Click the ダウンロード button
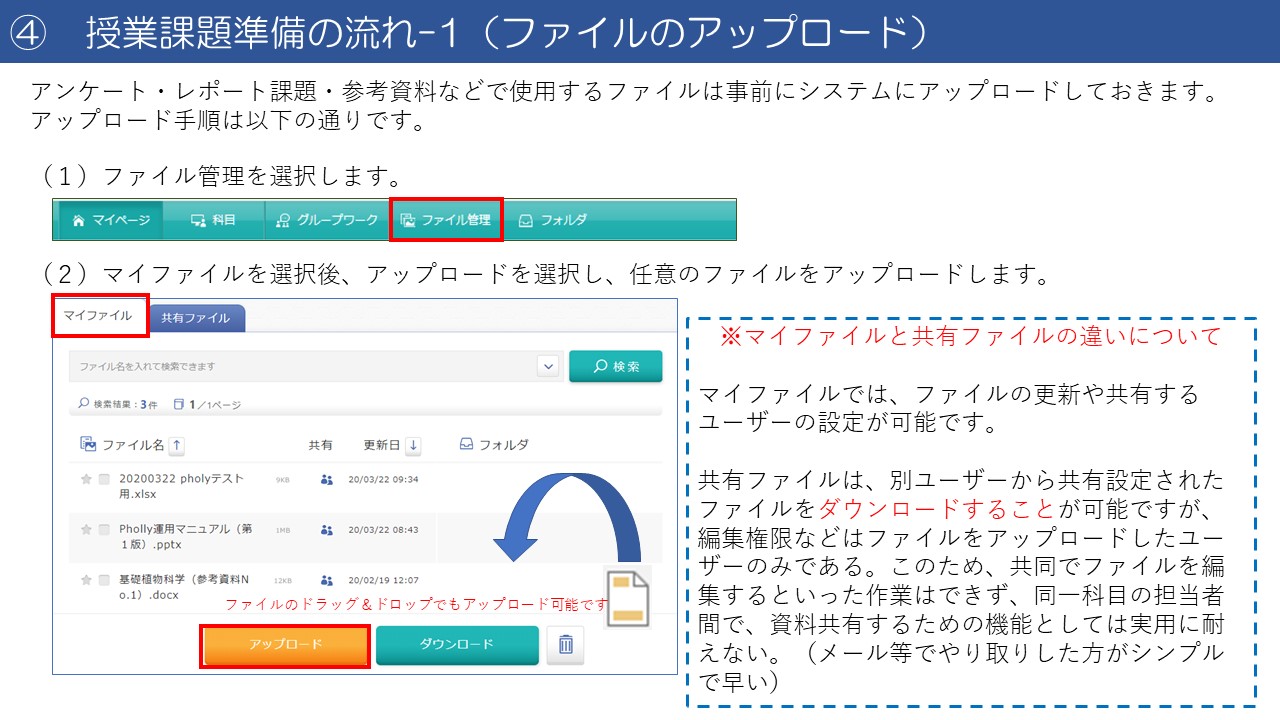 pos(457,645)
